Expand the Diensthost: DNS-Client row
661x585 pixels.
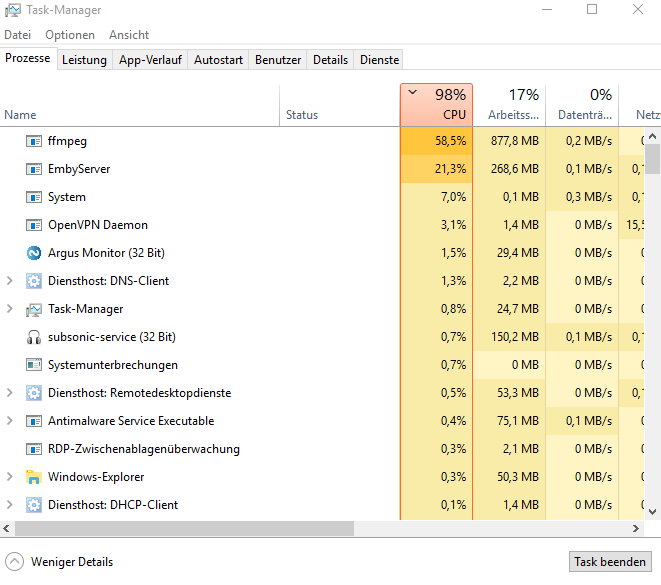coord(10,281)
